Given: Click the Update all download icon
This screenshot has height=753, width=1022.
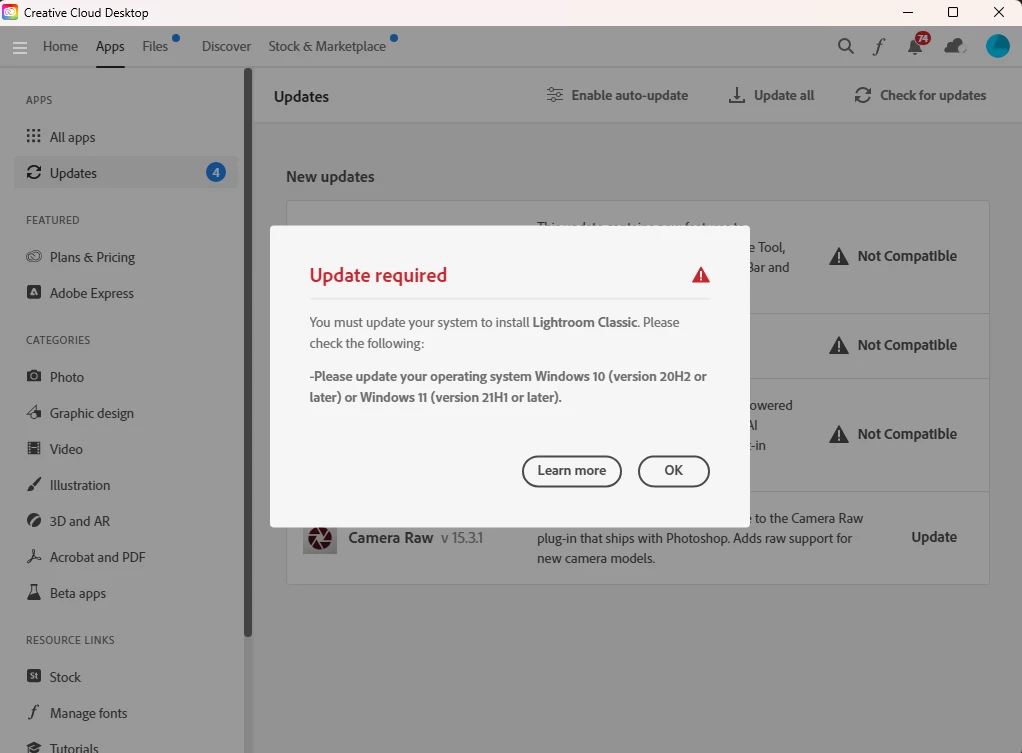Looking at the screenshot, I should click(x=737, y=95).
